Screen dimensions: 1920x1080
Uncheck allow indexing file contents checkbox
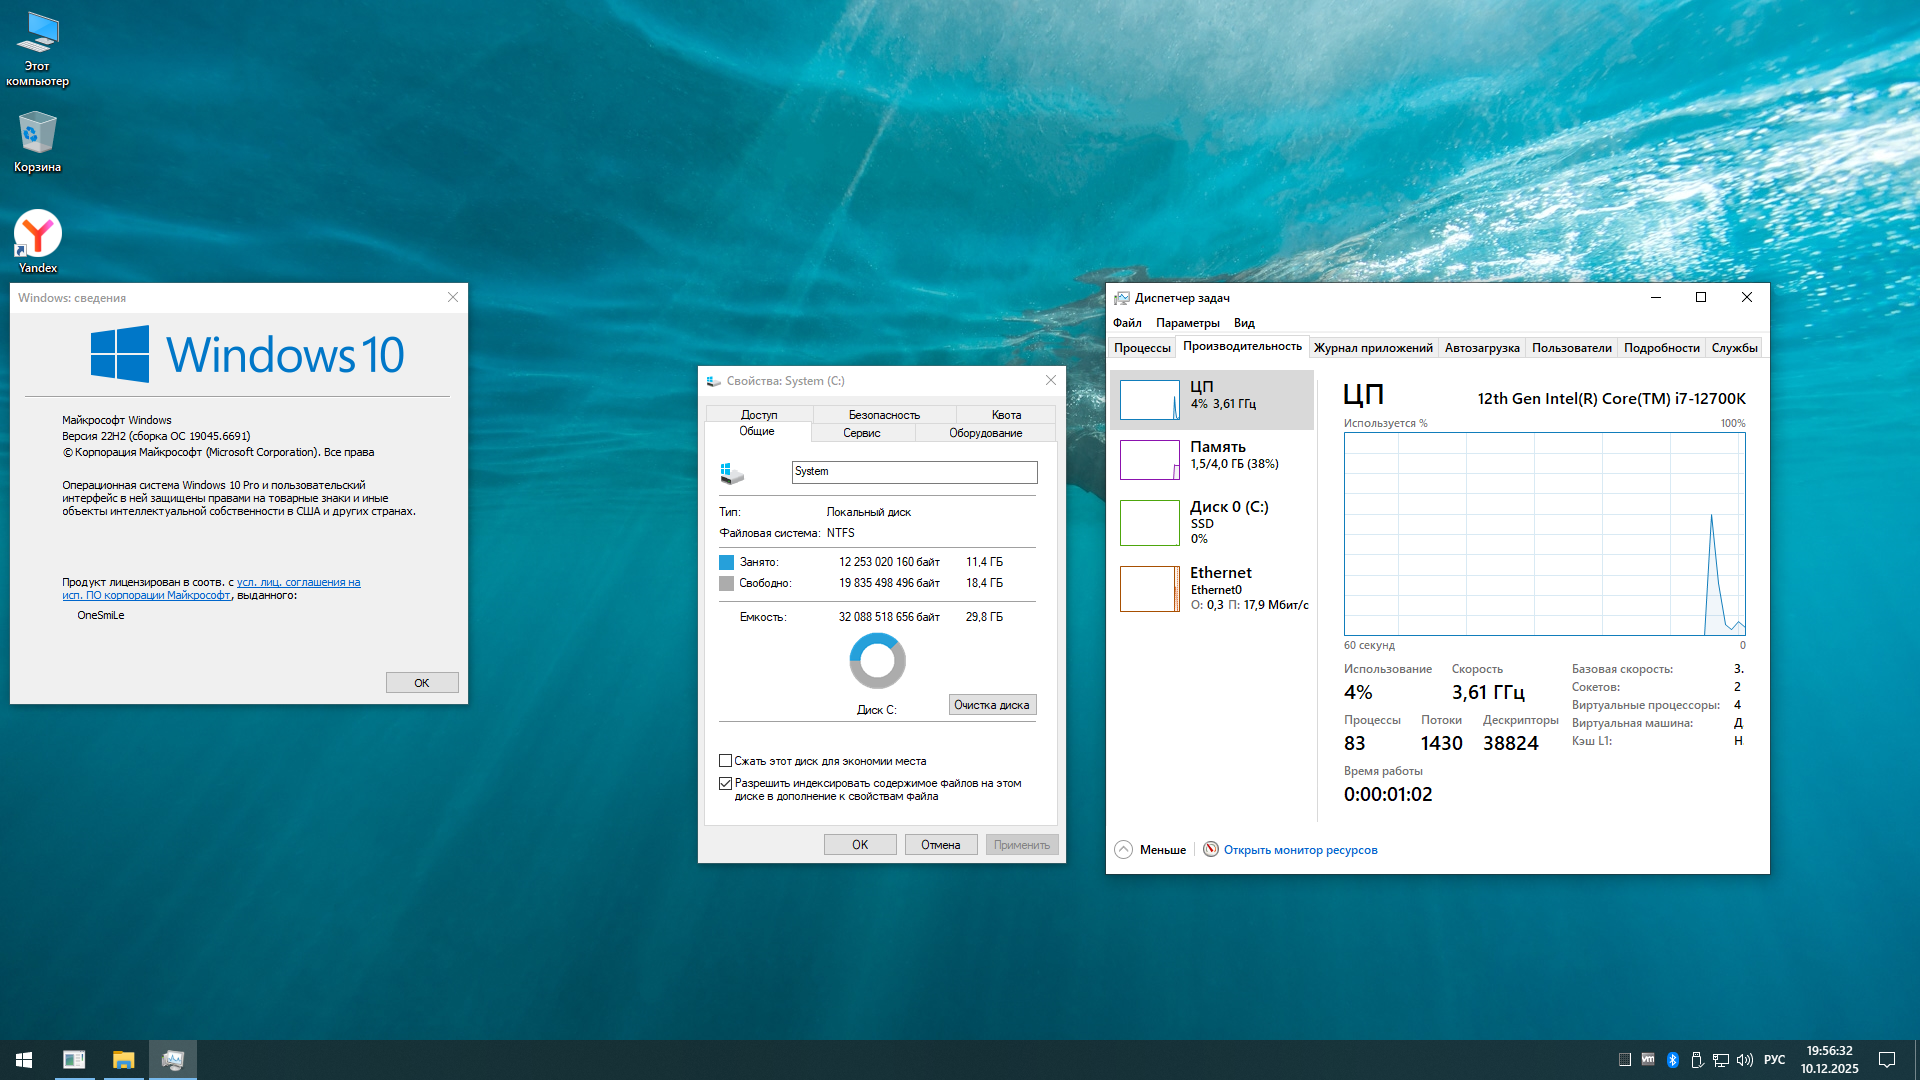click(726, 783)
